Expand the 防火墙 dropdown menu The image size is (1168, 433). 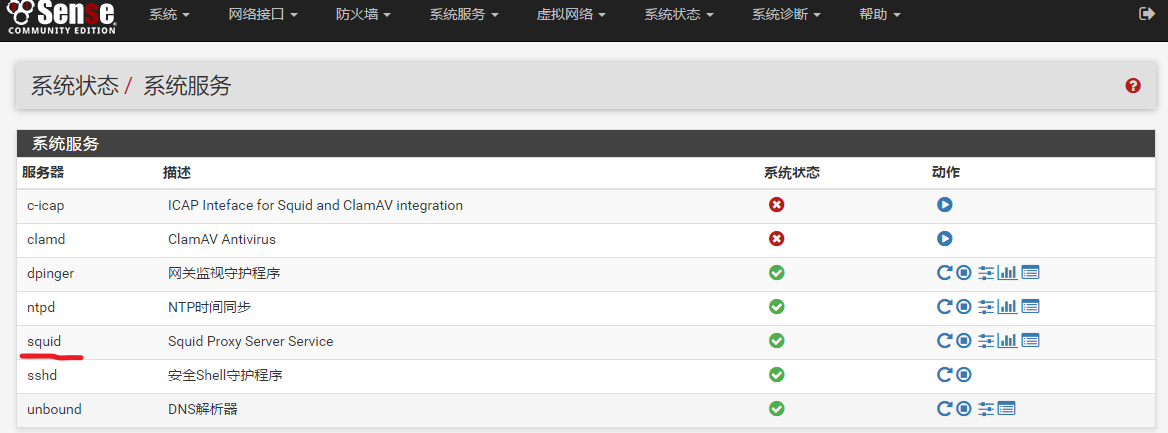point(363,15)
